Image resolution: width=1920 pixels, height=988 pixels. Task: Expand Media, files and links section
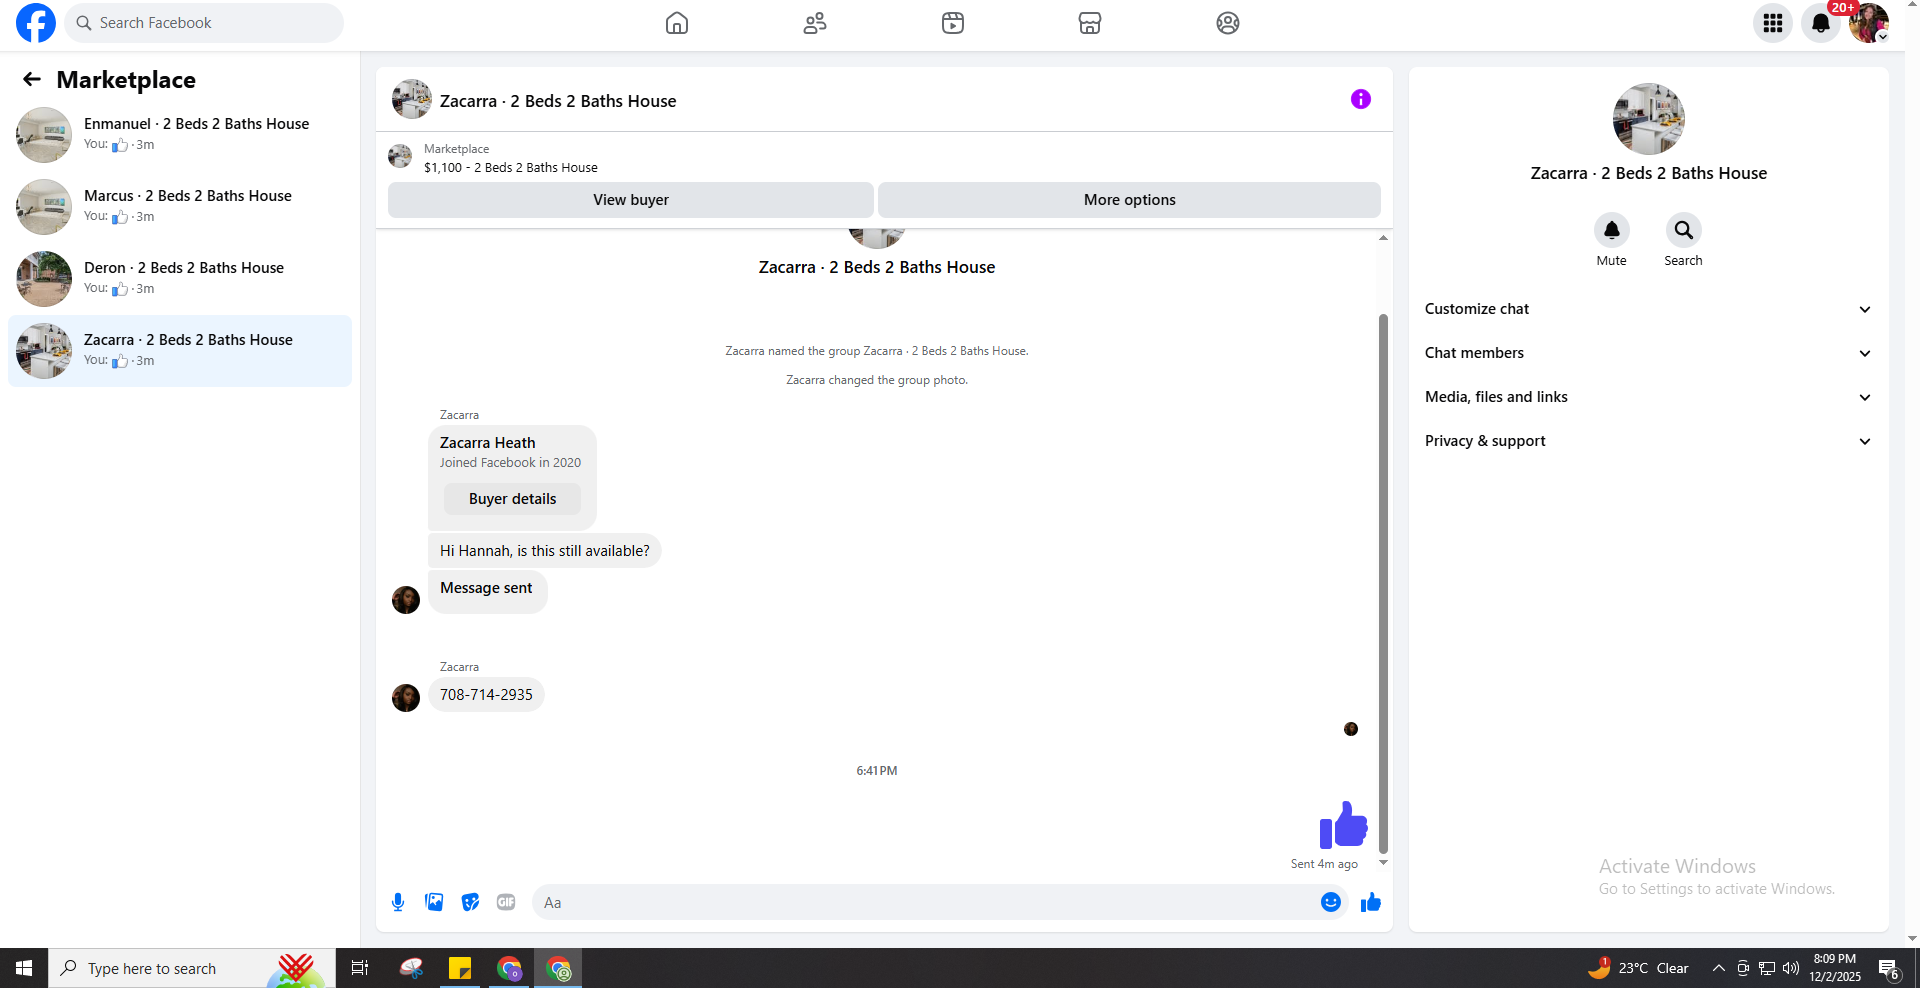(x=1647, y=397)
